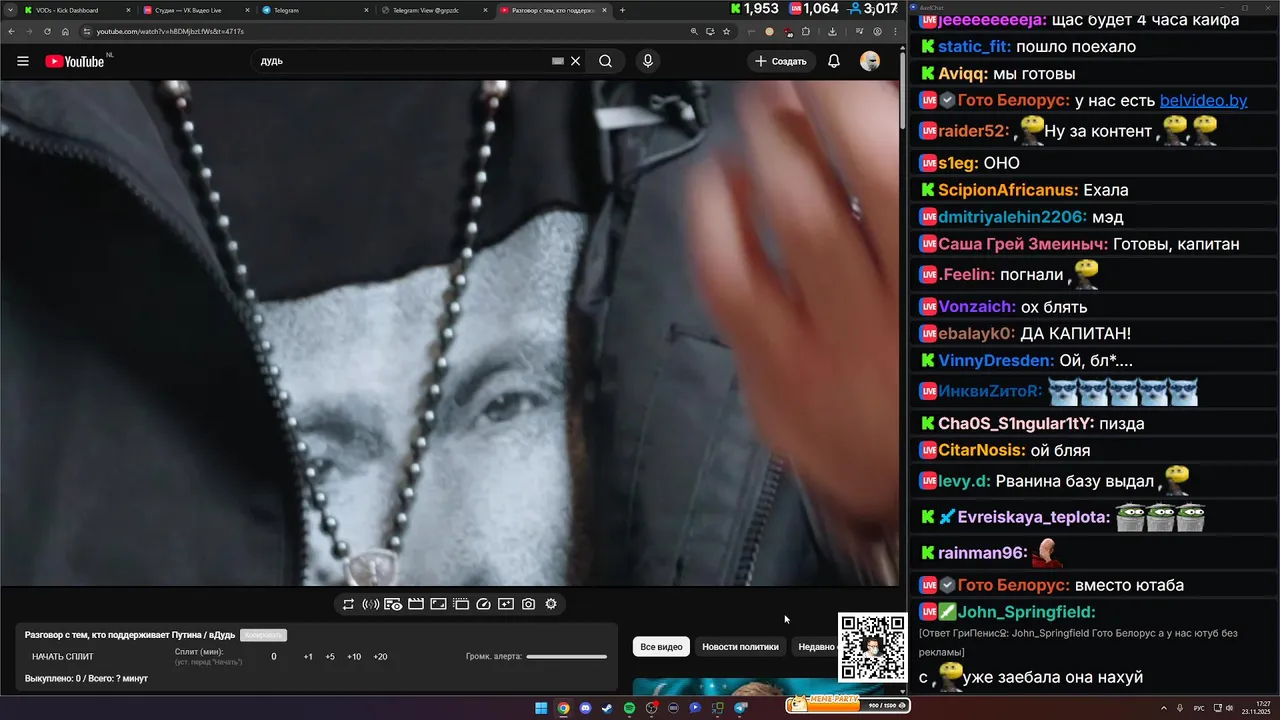Open a new browser tab
This screenshot has height=720, width=1280.
pos(622,10)
